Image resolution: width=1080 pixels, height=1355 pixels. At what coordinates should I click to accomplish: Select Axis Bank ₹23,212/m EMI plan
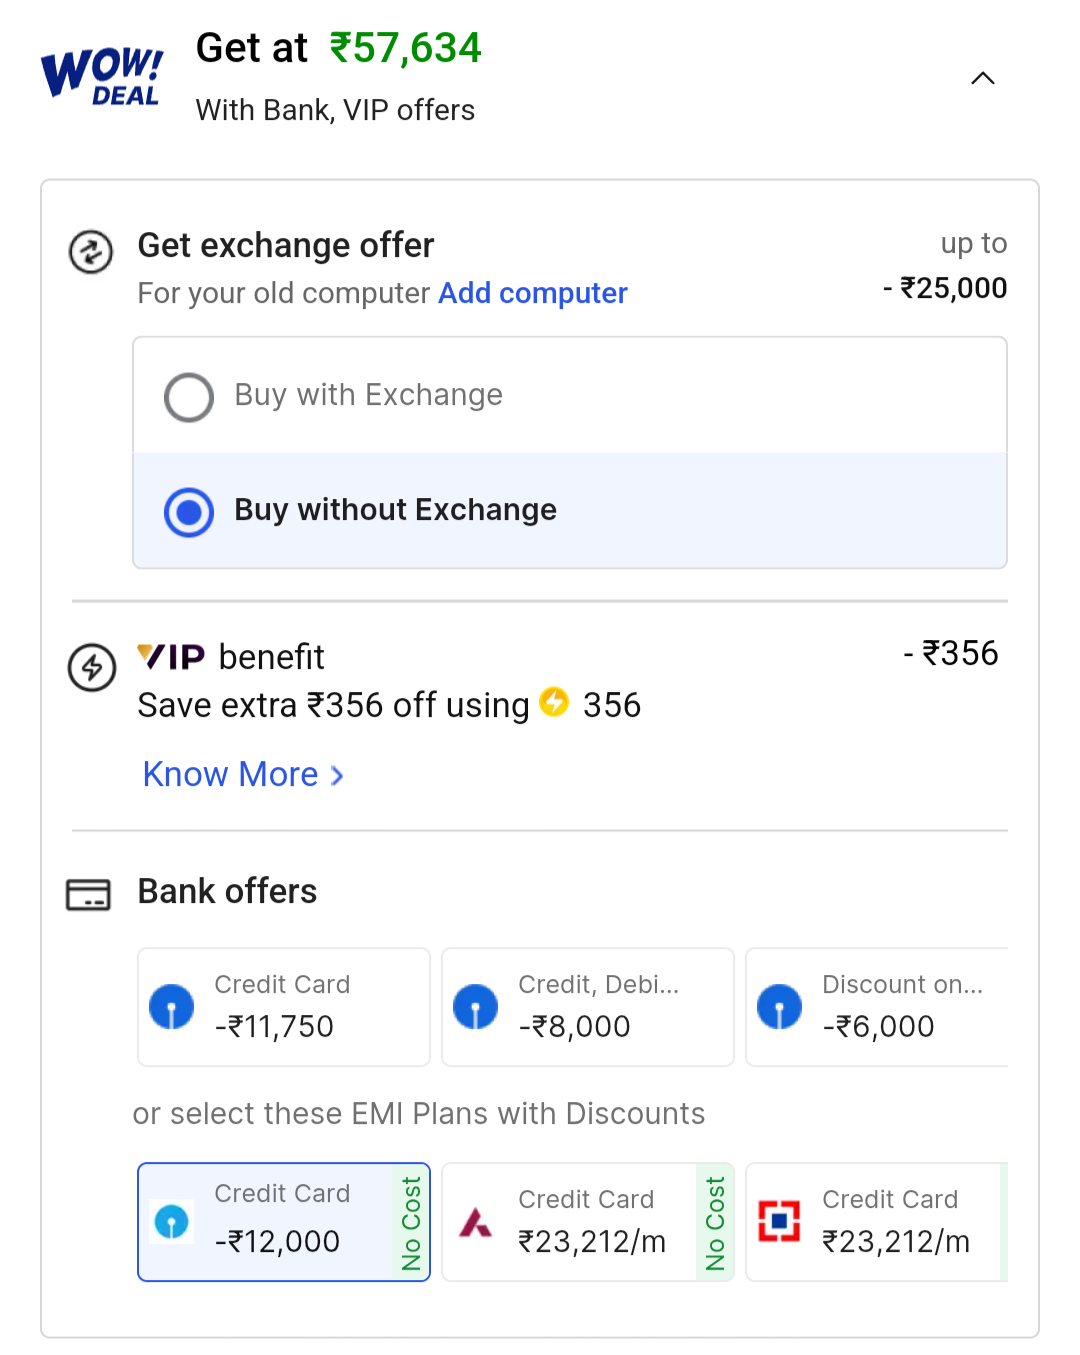click(x=588, y=1221)
